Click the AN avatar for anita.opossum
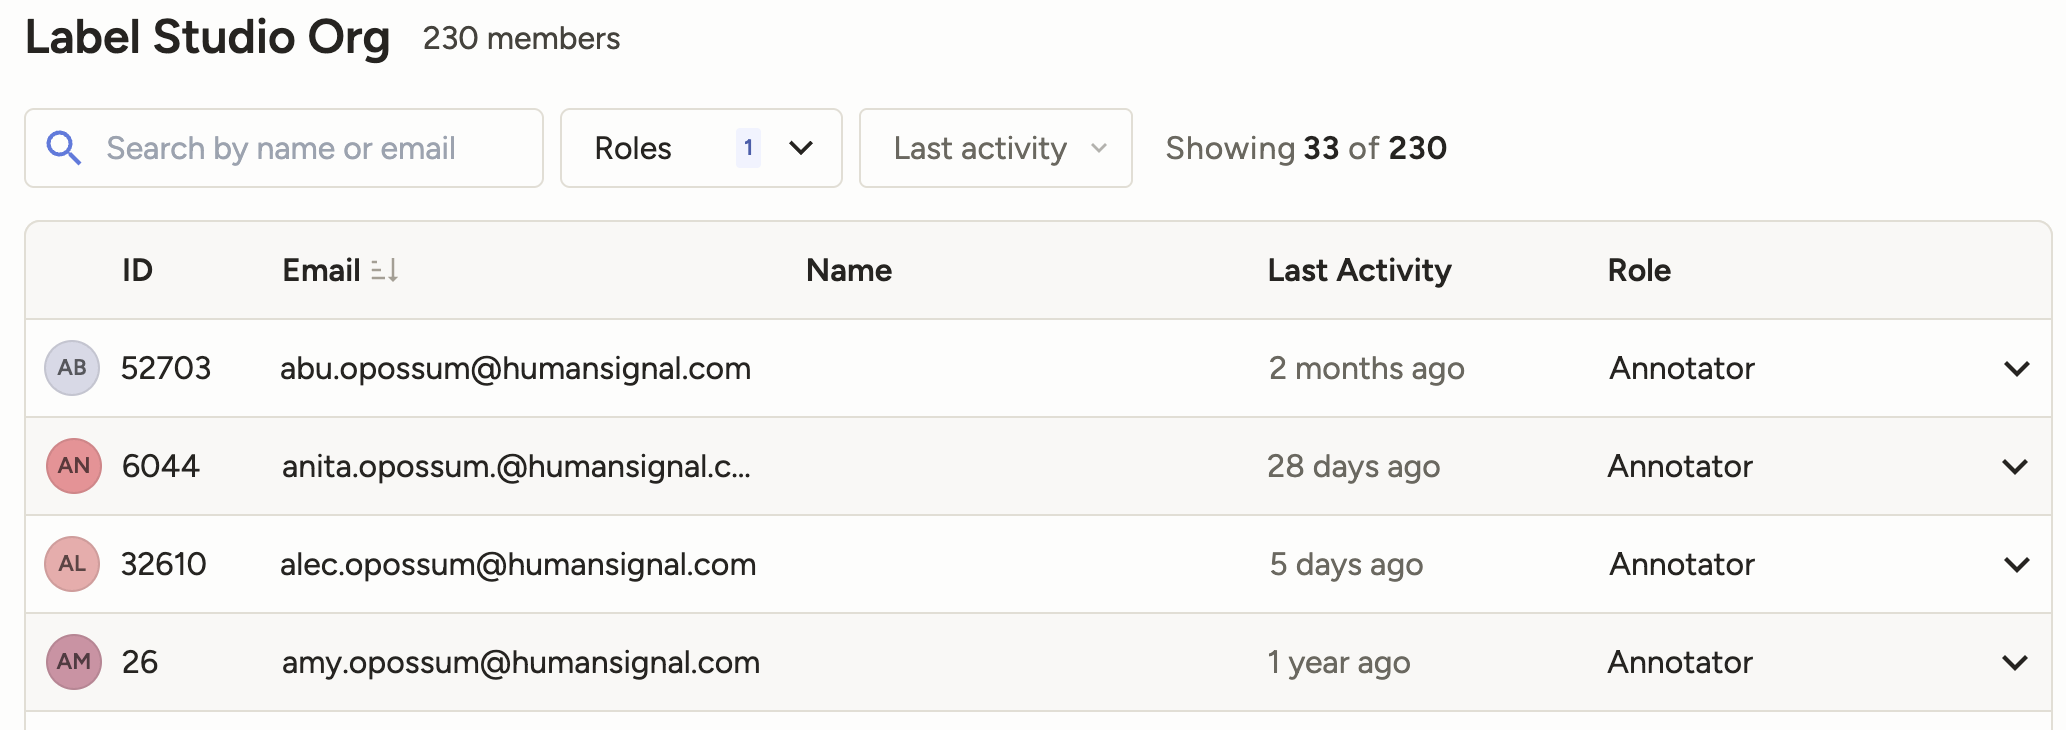 (74, 466)
